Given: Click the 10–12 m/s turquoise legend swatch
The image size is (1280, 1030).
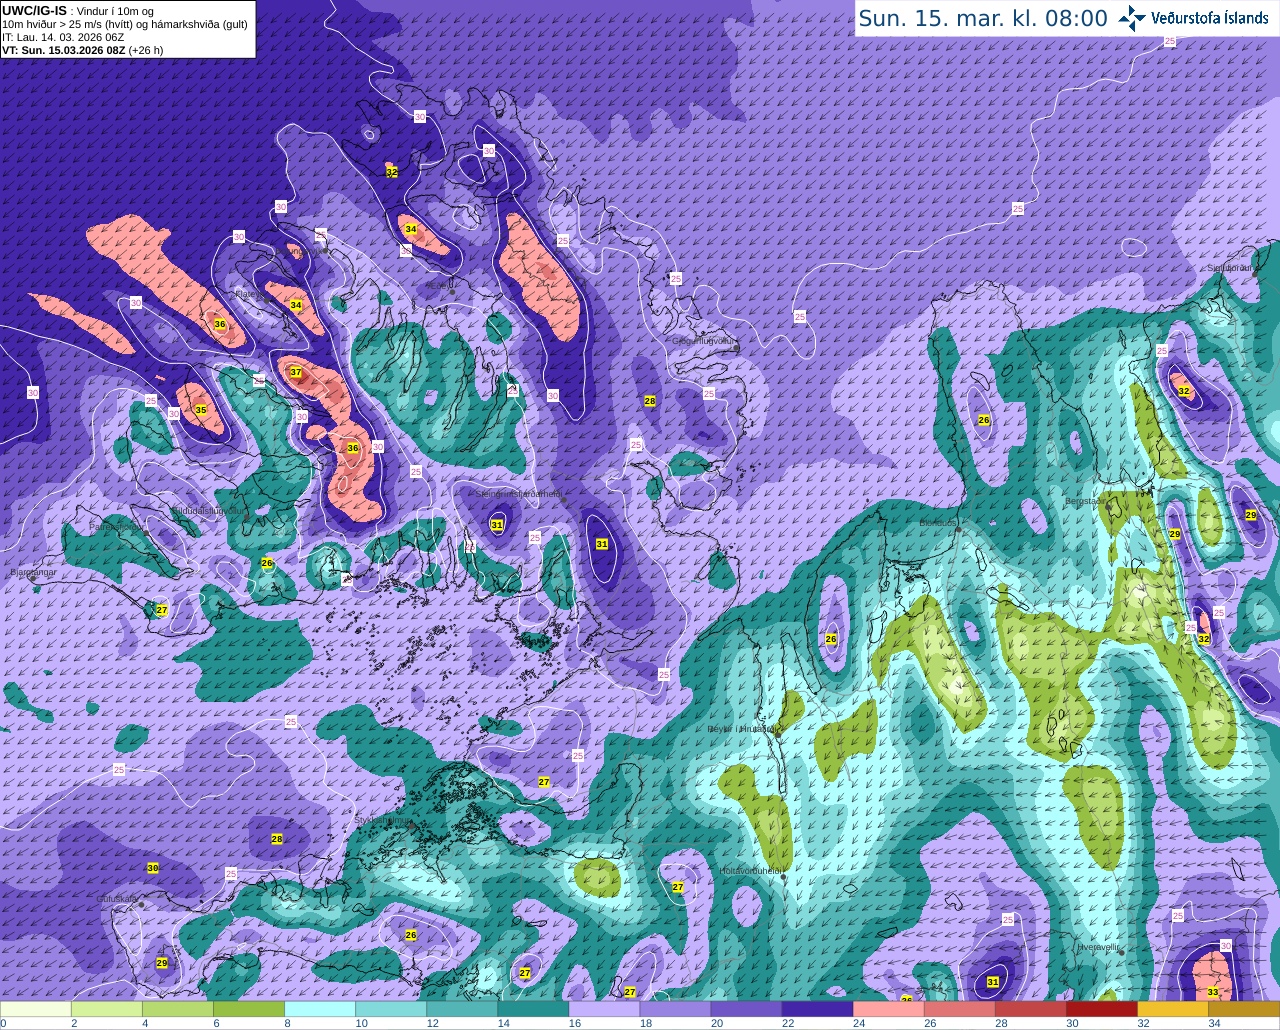Looking at the screenshot, I should 391,1009.
